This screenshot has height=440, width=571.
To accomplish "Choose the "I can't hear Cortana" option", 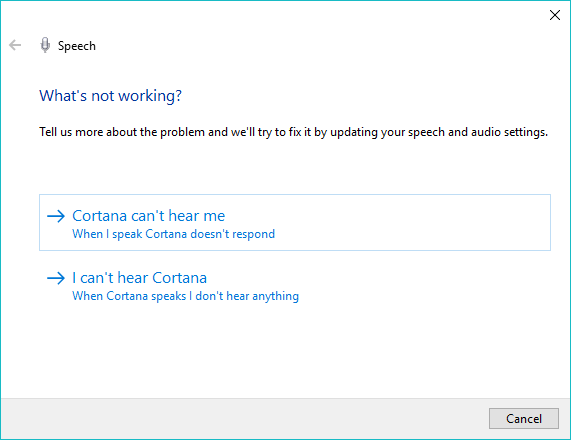I will [295, 285].
